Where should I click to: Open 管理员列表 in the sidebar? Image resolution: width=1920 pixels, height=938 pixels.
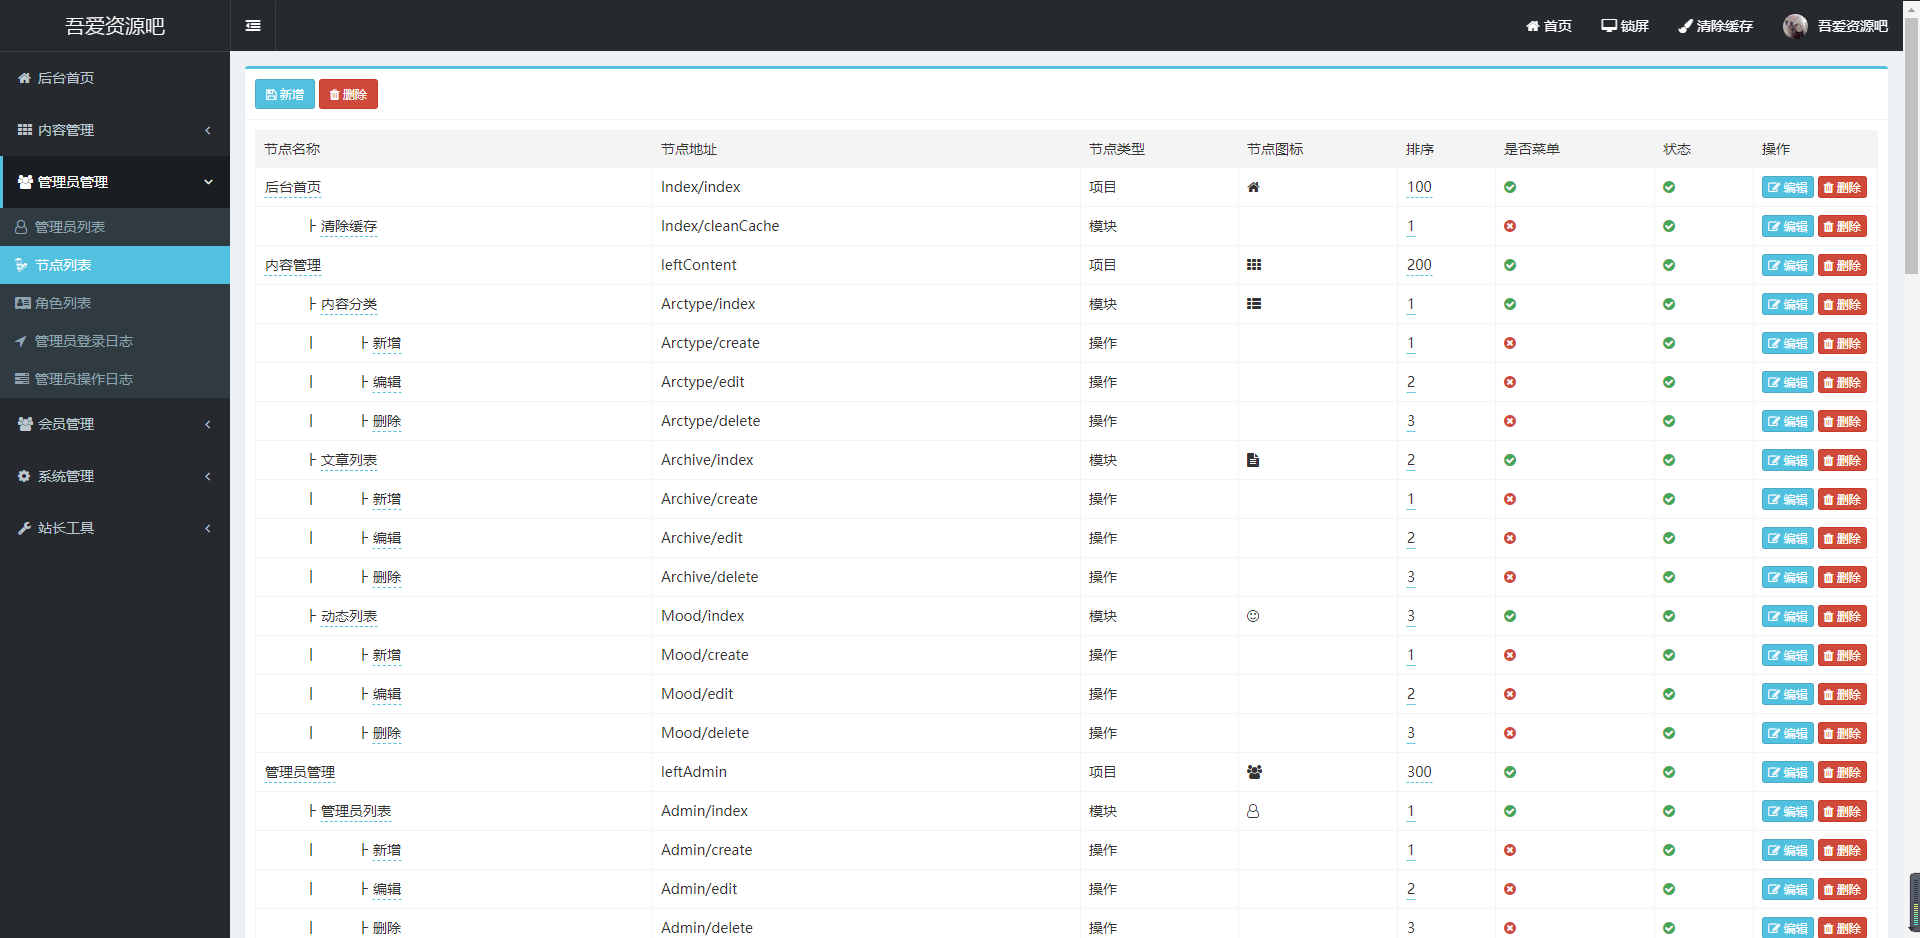point(115,227)
